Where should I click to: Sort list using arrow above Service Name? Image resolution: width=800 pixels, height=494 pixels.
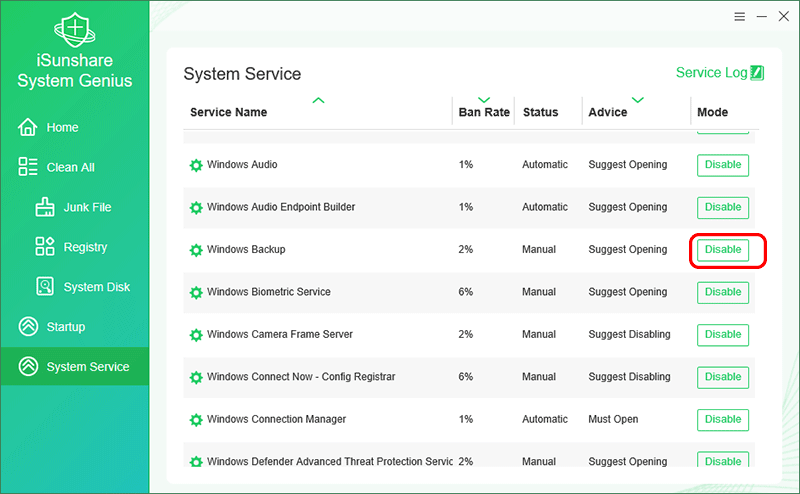318,100
